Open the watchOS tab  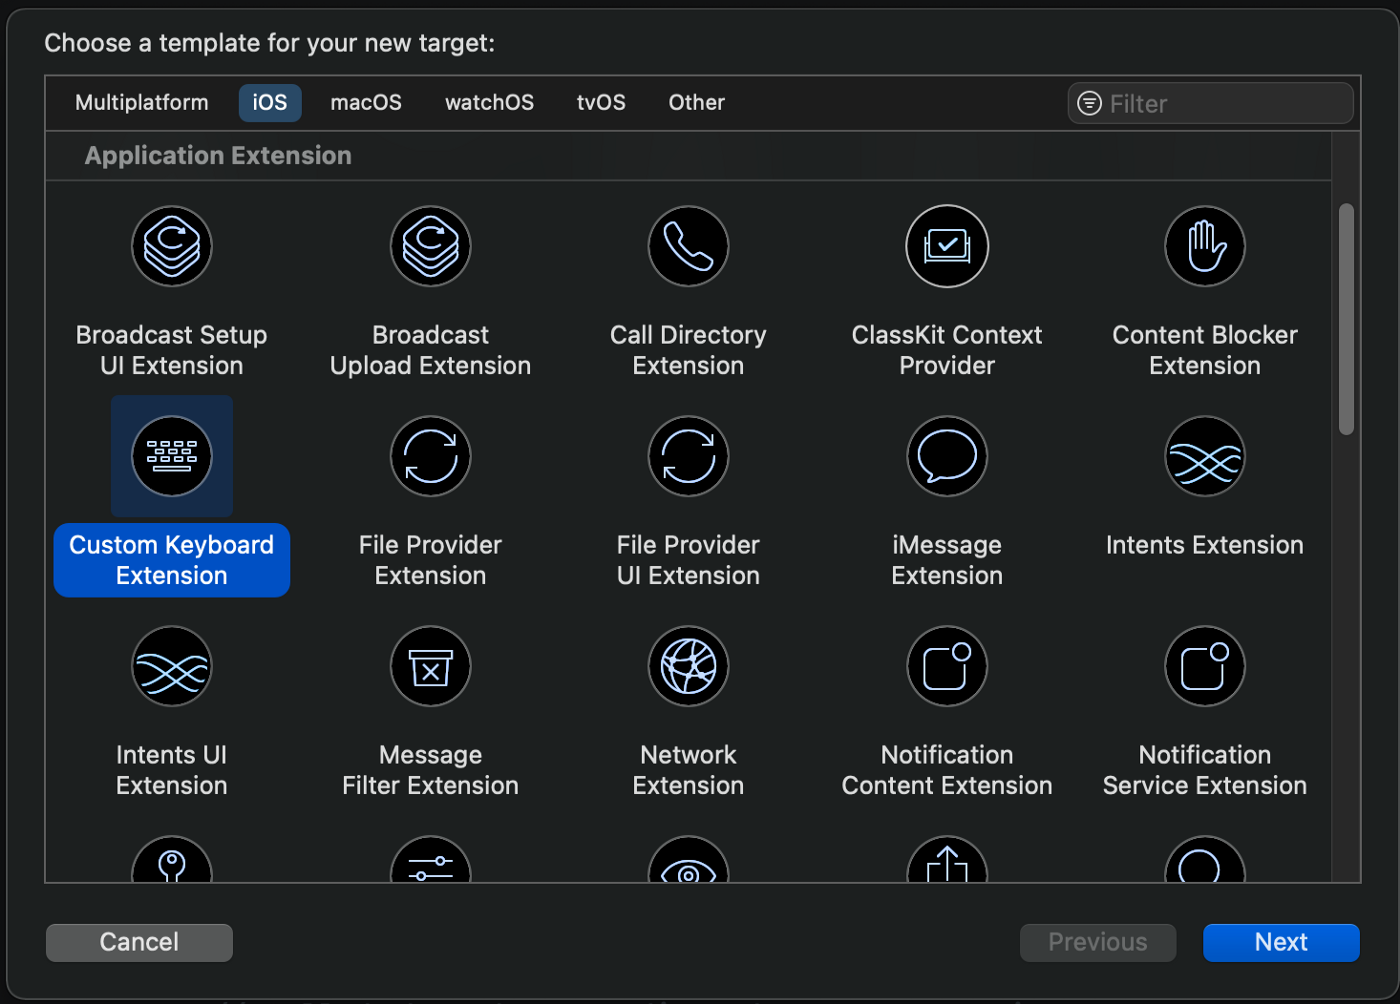click(x=489, y=103)
